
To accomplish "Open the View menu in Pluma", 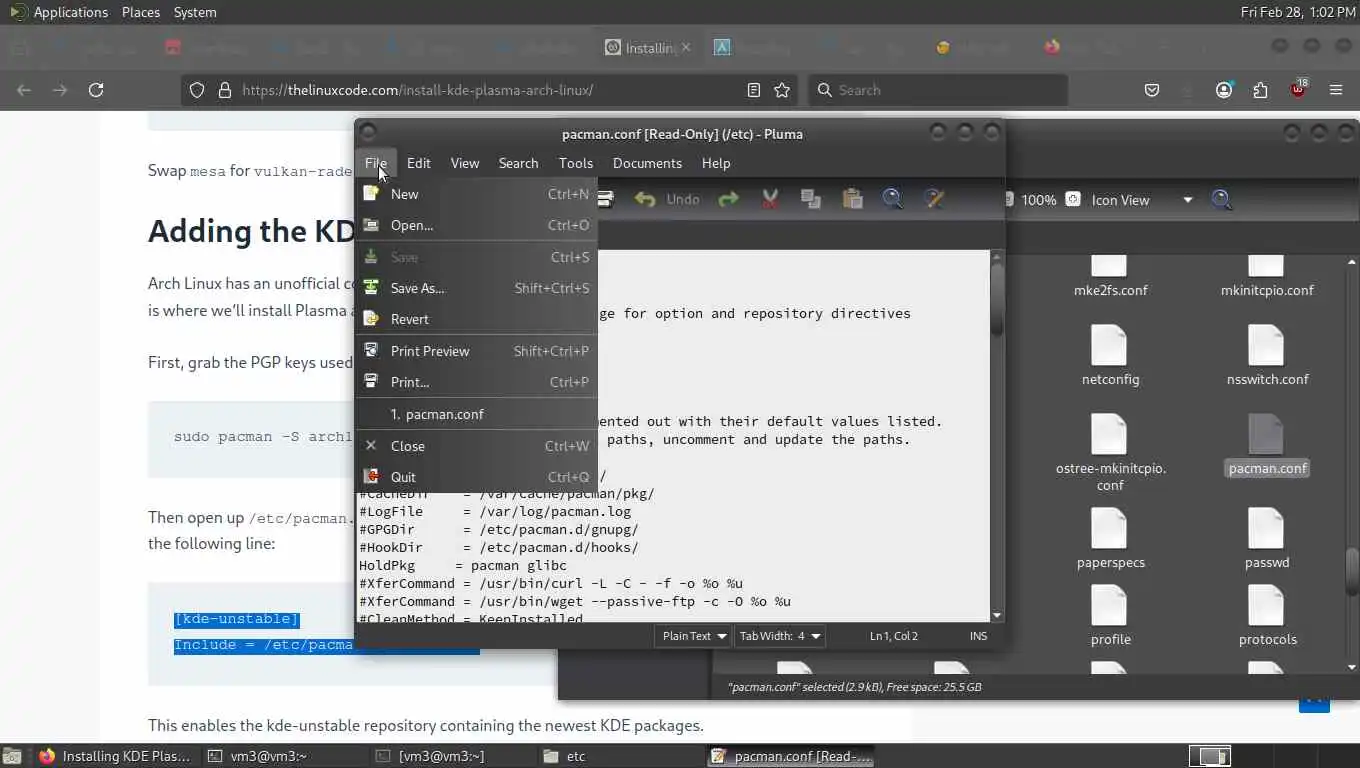I will (x=465, y=163).
